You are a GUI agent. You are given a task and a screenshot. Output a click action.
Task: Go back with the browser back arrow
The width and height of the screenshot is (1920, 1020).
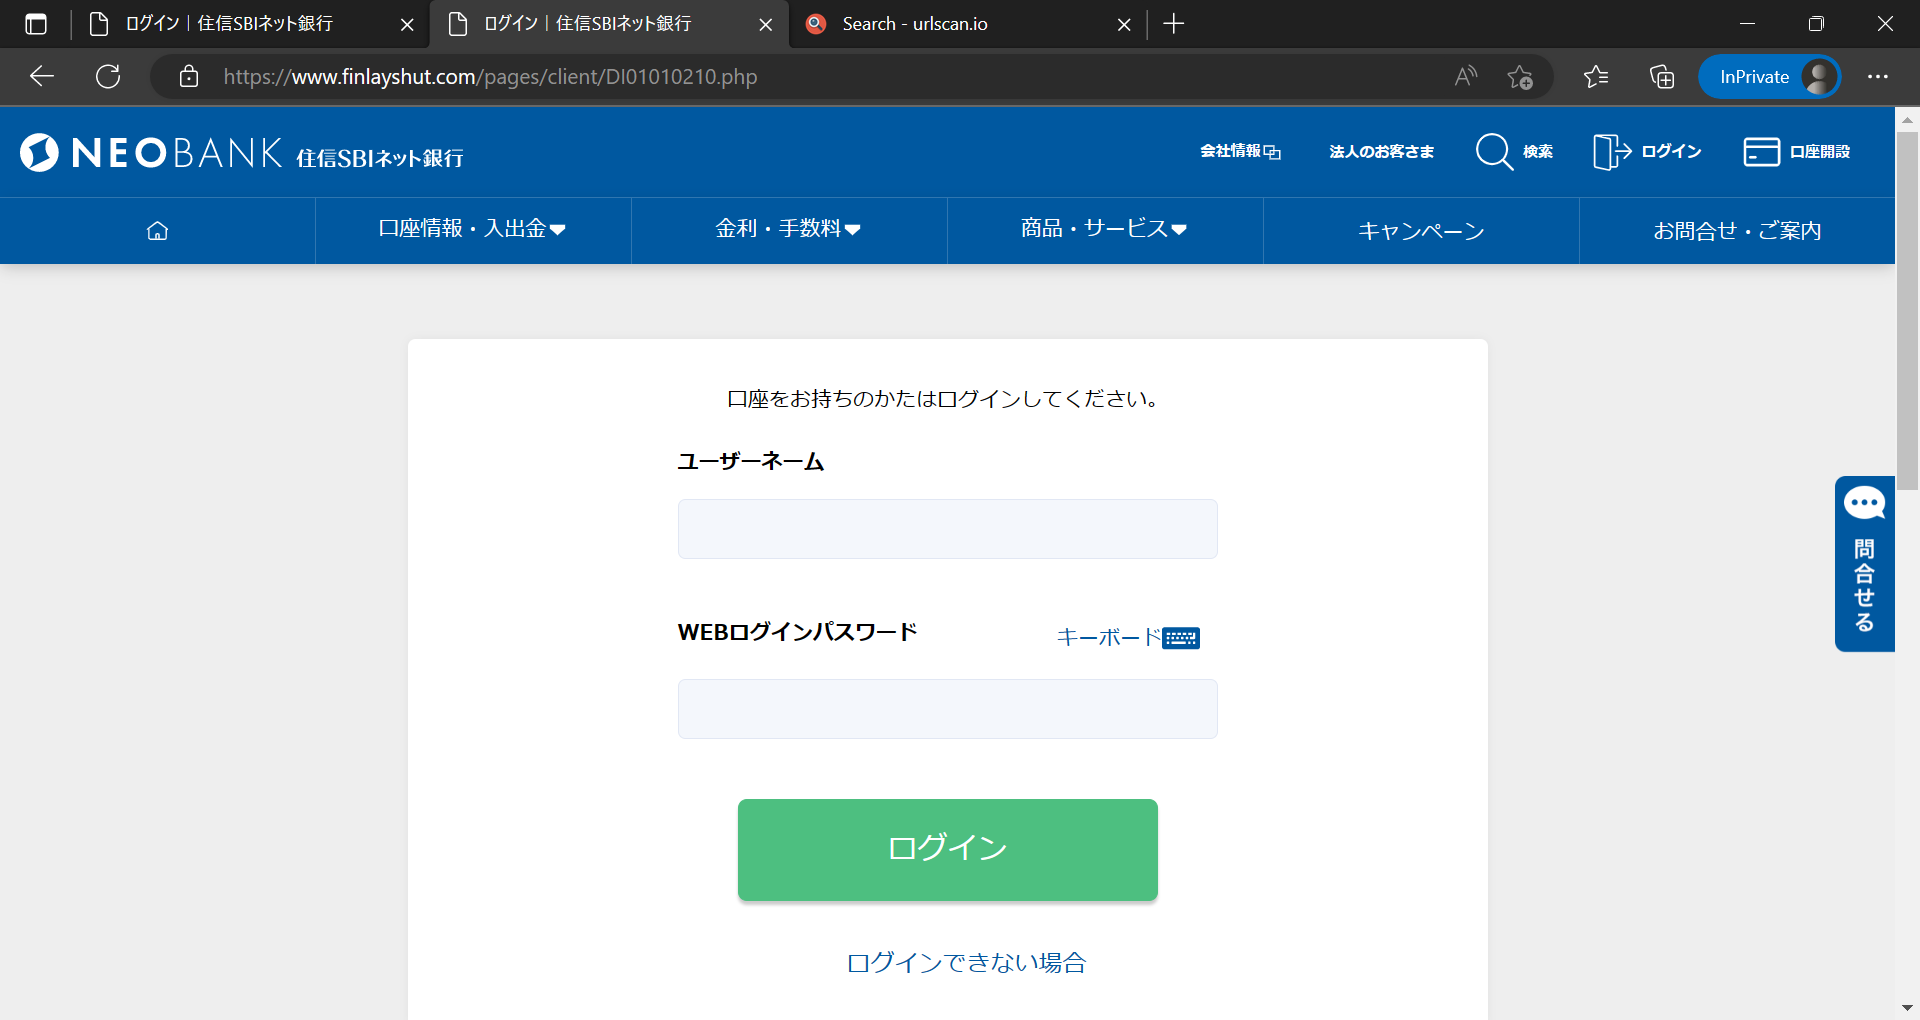pyautogui.click(x=42, y=76)
